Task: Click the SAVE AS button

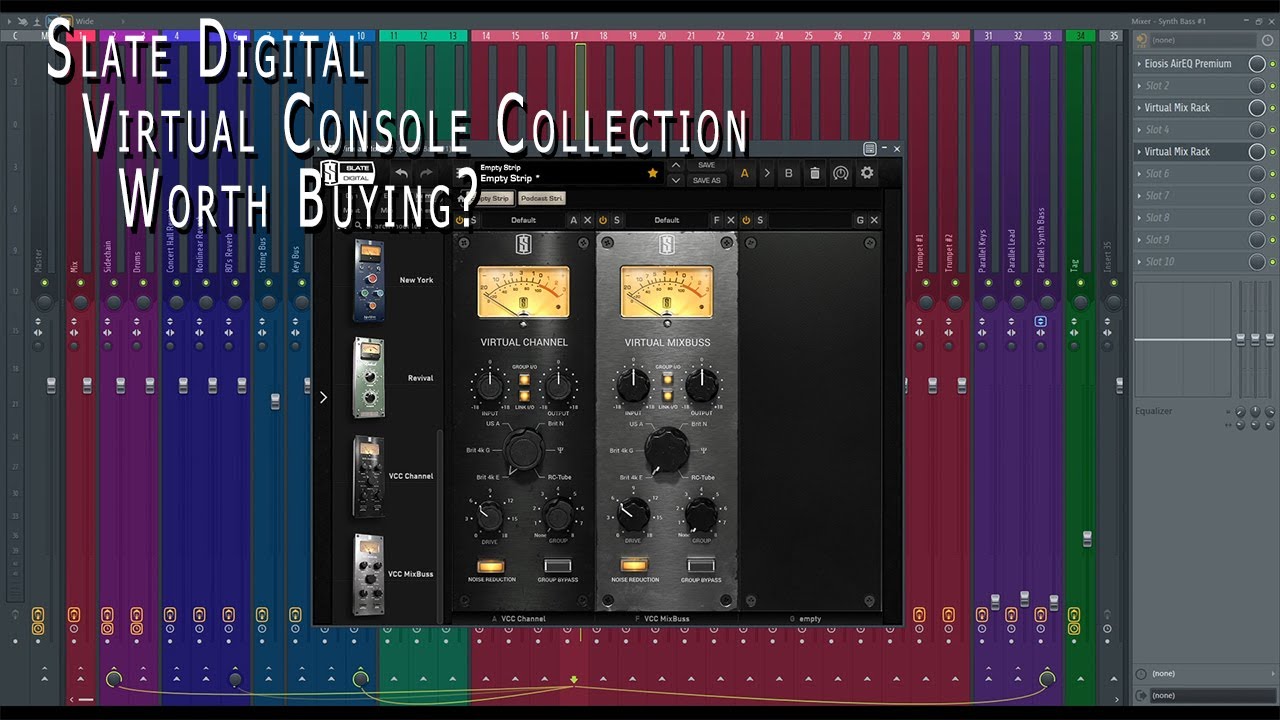Action: (706, 180)
